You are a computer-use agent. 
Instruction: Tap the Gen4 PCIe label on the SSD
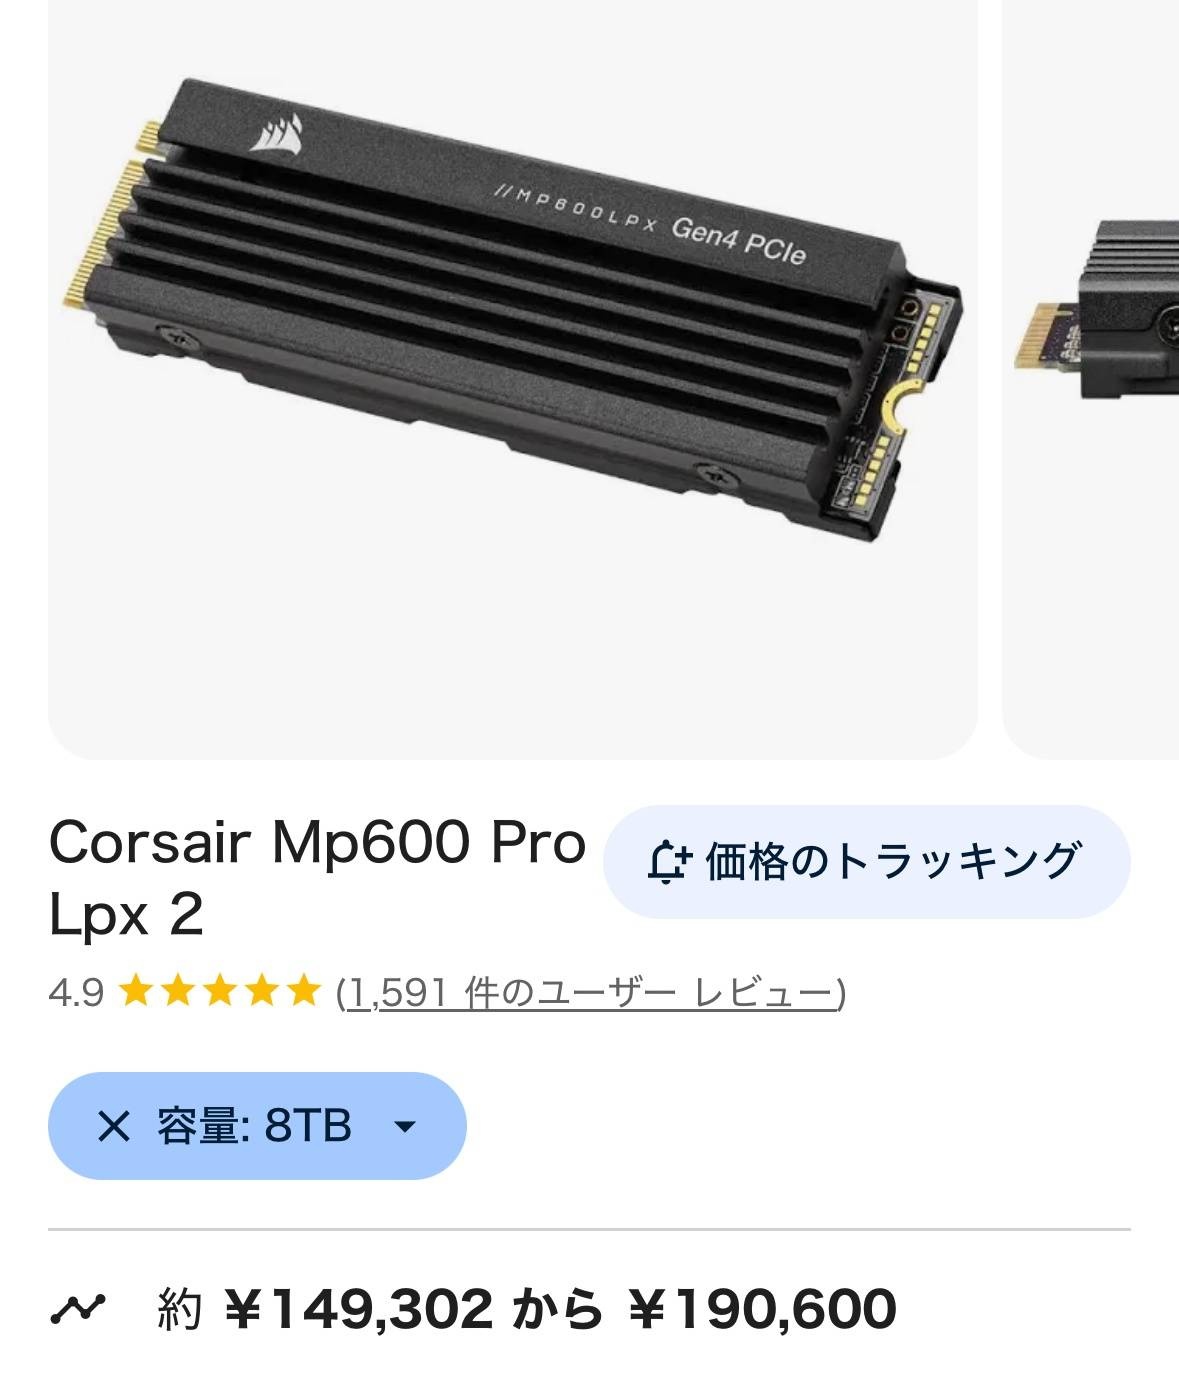tap(738, 241)
